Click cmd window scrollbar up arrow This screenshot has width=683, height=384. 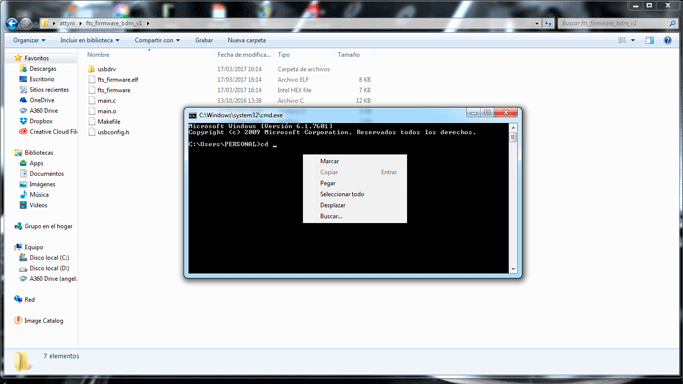(513, 128)
